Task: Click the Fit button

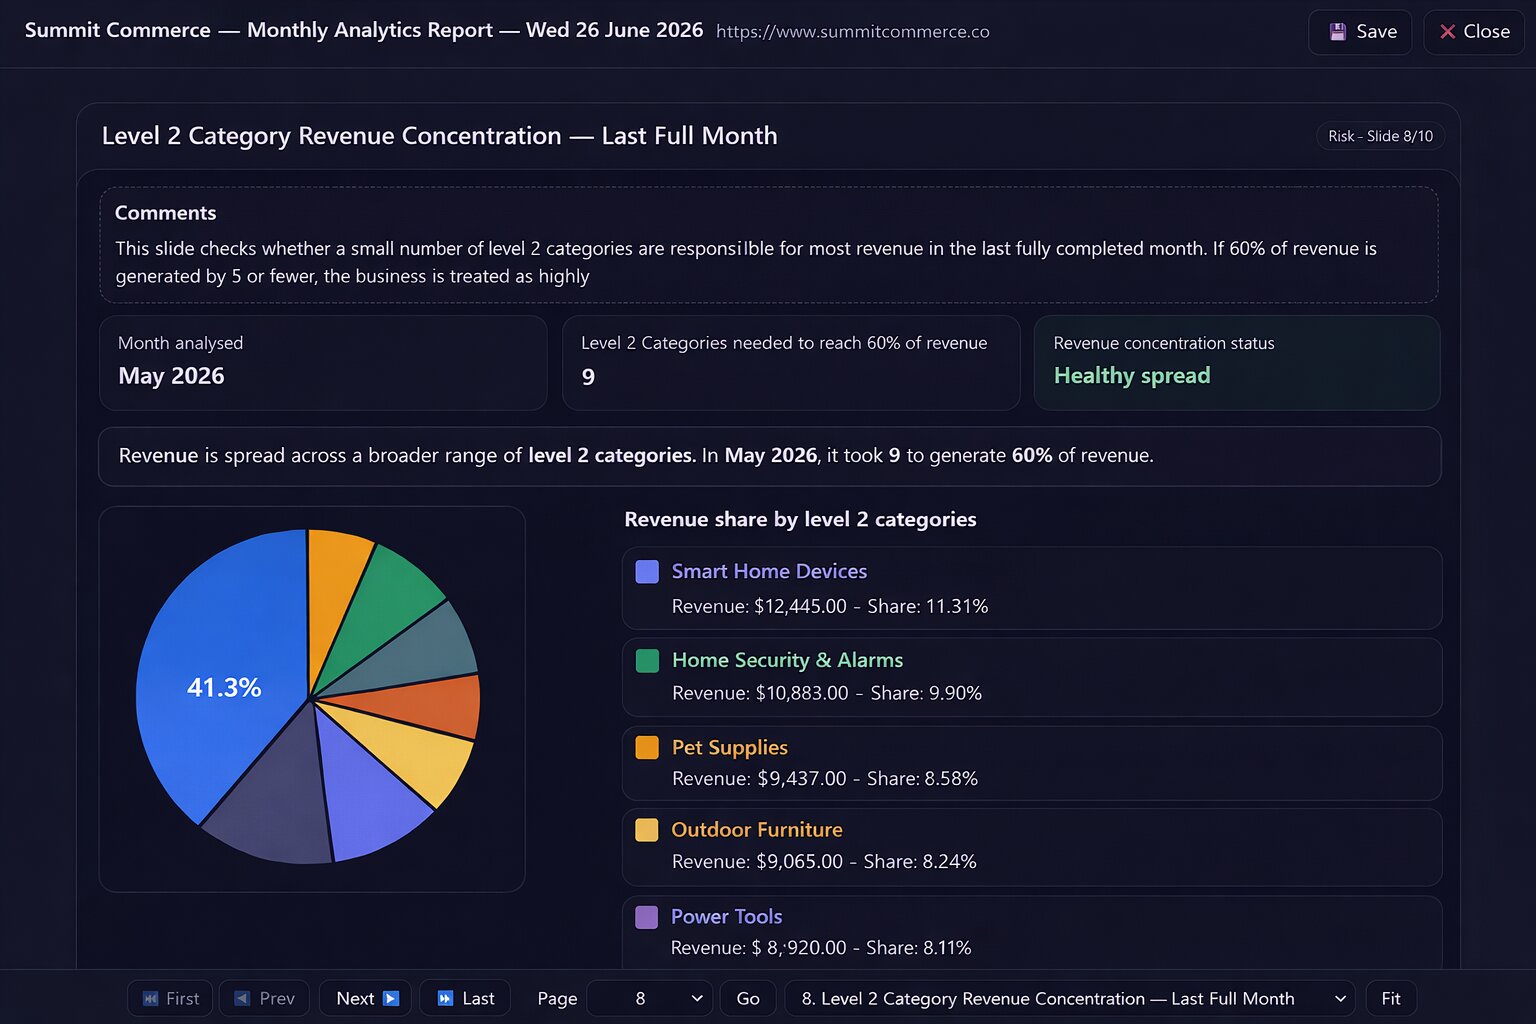Action: click(x=1391, y=998)
